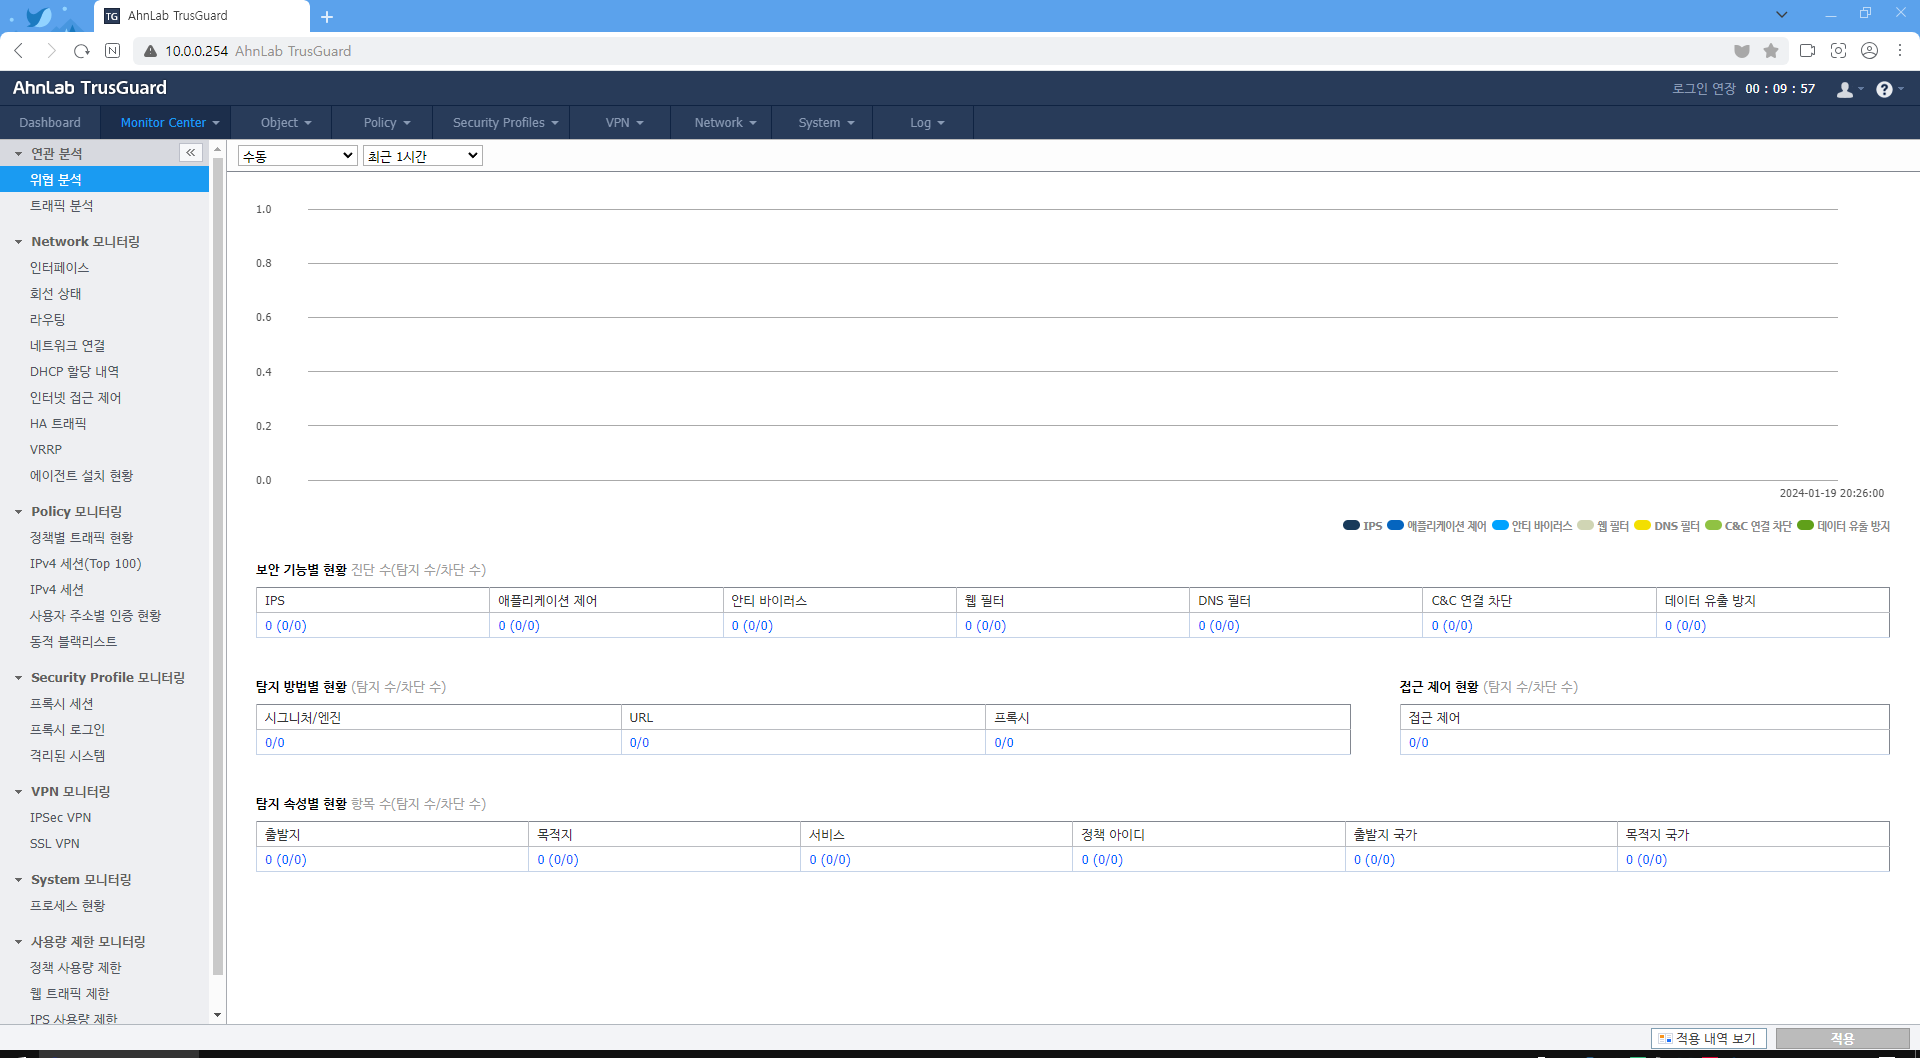Open the 수동 refresh mode dropdown

tap(297, 156)
